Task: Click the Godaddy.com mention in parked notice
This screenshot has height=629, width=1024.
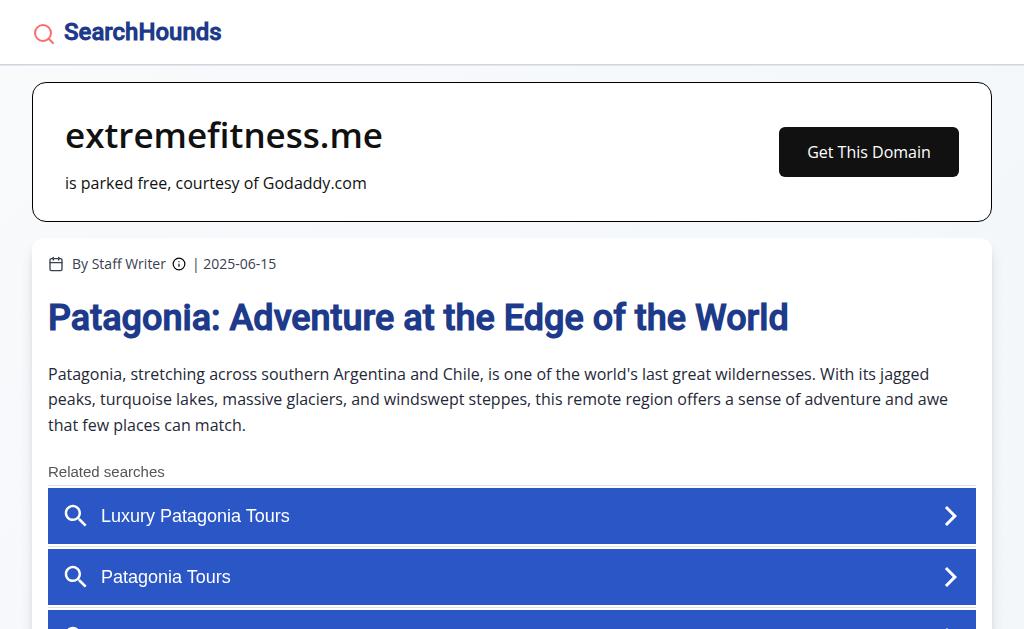Action: (314, 183)
